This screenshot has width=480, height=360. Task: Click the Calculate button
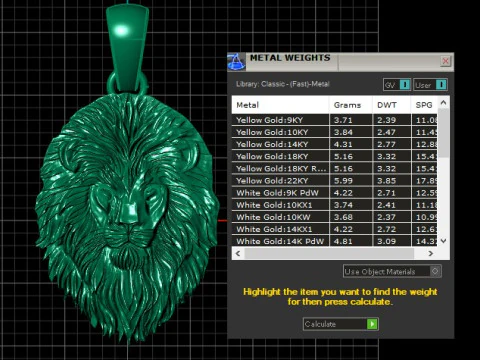[x=341, y=324]
